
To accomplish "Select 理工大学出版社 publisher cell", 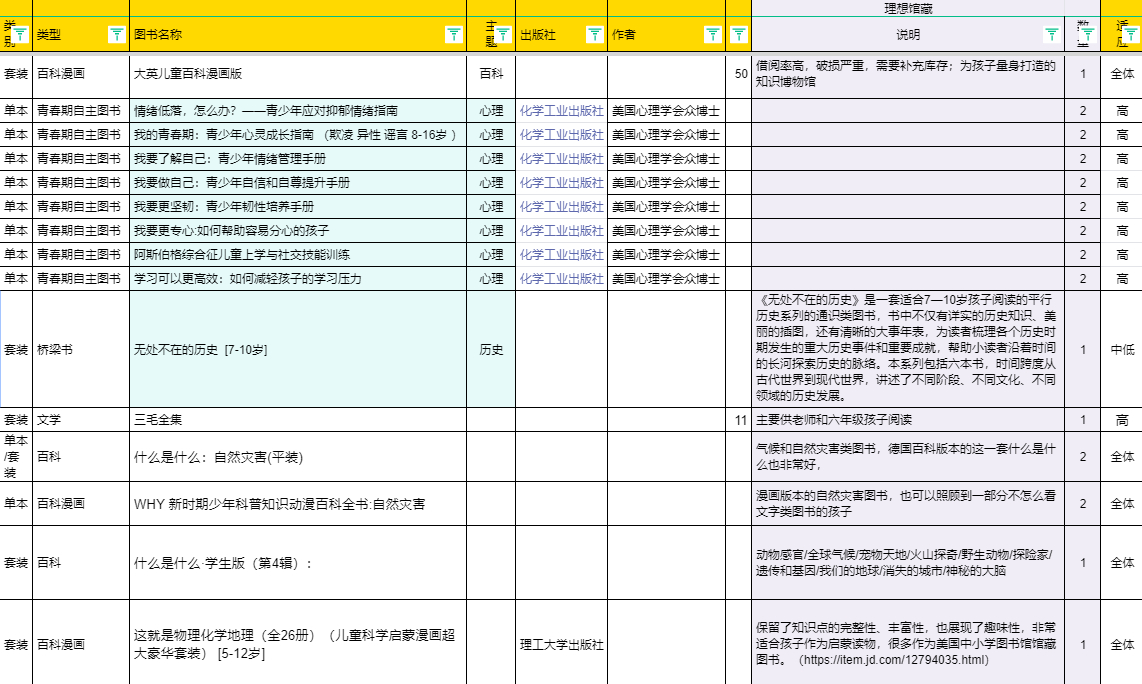I will (x=561, y=645).
